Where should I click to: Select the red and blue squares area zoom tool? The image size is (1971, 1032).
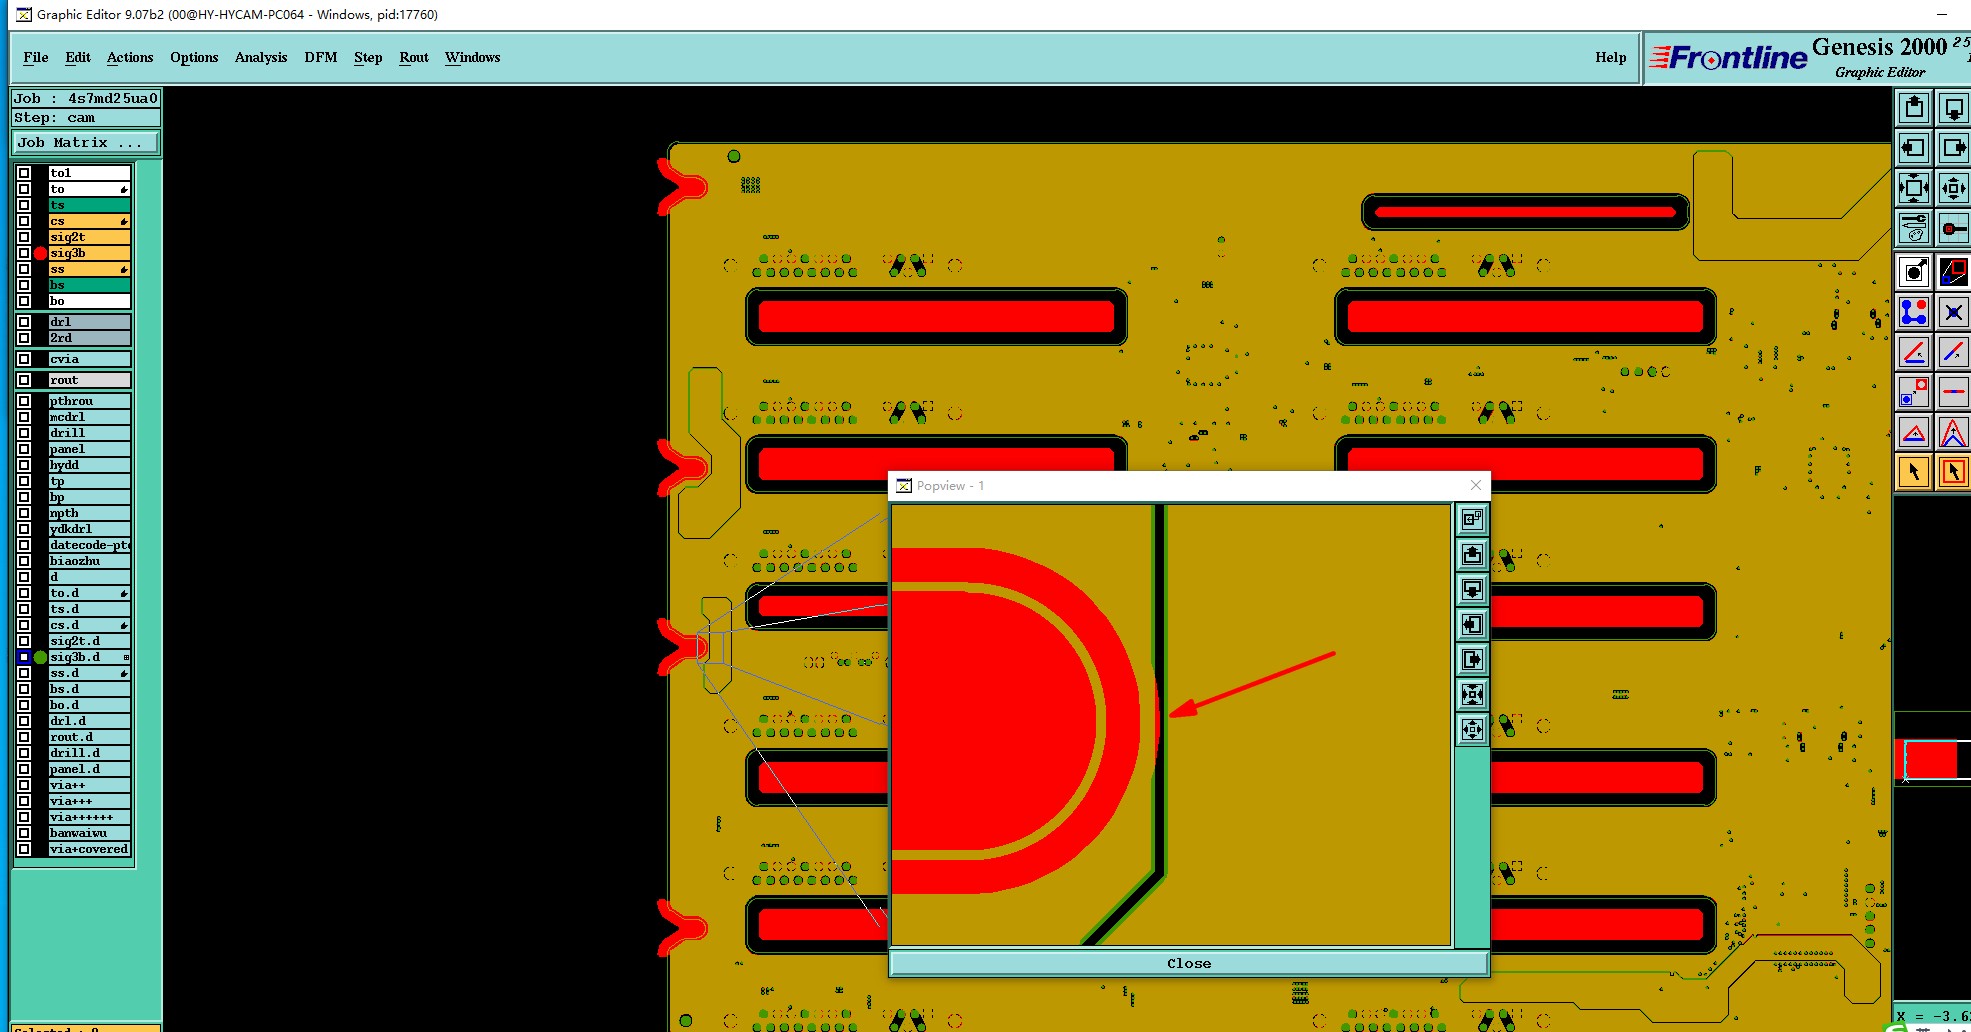tap(1953, 271)
